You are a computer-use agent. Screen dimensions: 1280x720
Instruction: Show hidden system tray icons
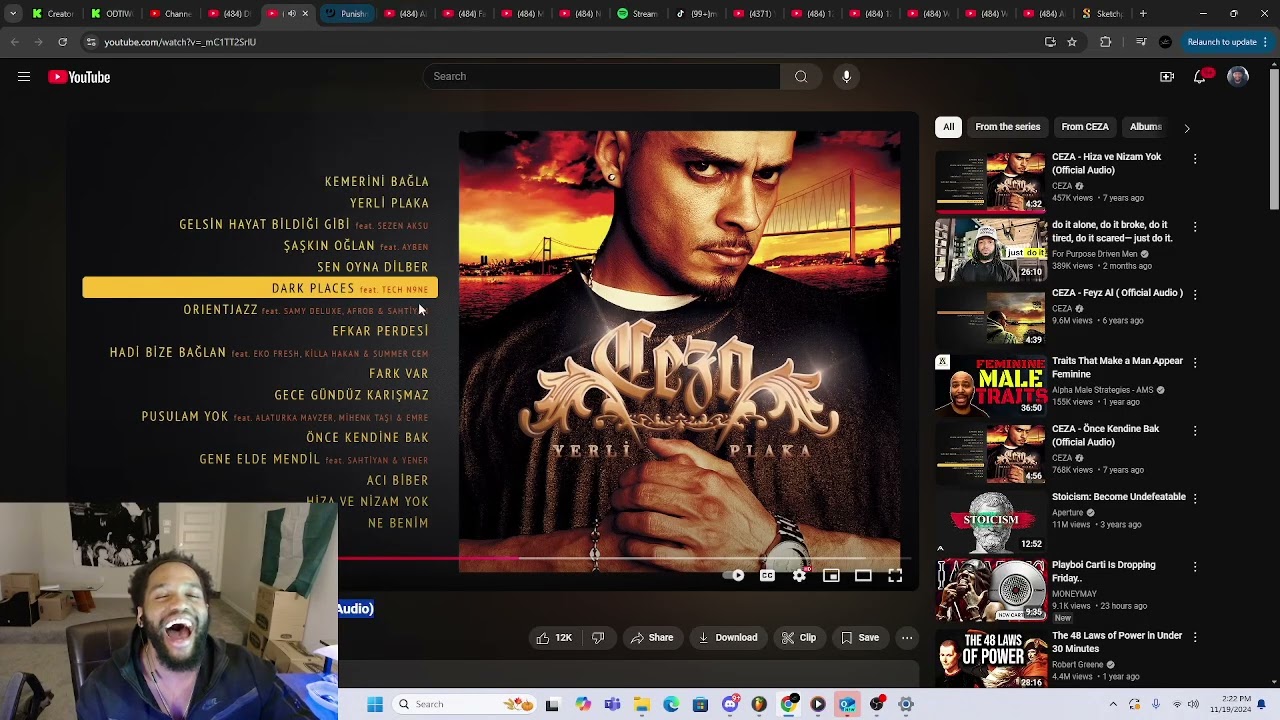pyautogui.click(x=1113, y=704)
